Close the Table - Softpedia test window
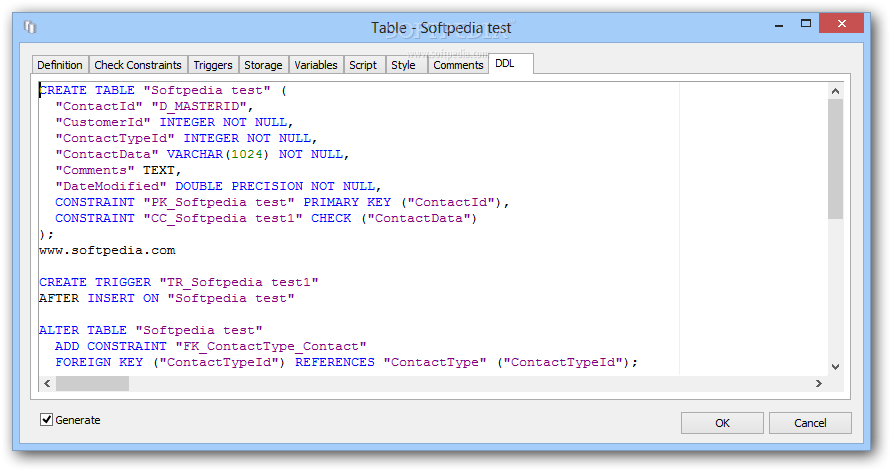The height and width of the screenshot is (471, 891). [x=842, y=24]
